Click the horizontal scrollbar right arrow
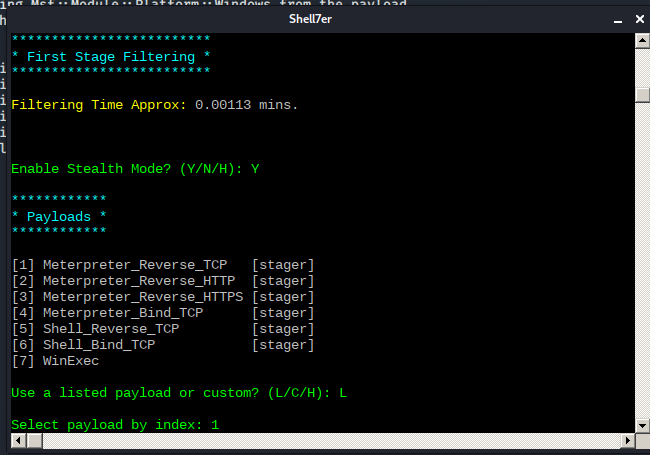Image resolution: width=650 pixels, height=455 pixels. click(x=628, y=440)
